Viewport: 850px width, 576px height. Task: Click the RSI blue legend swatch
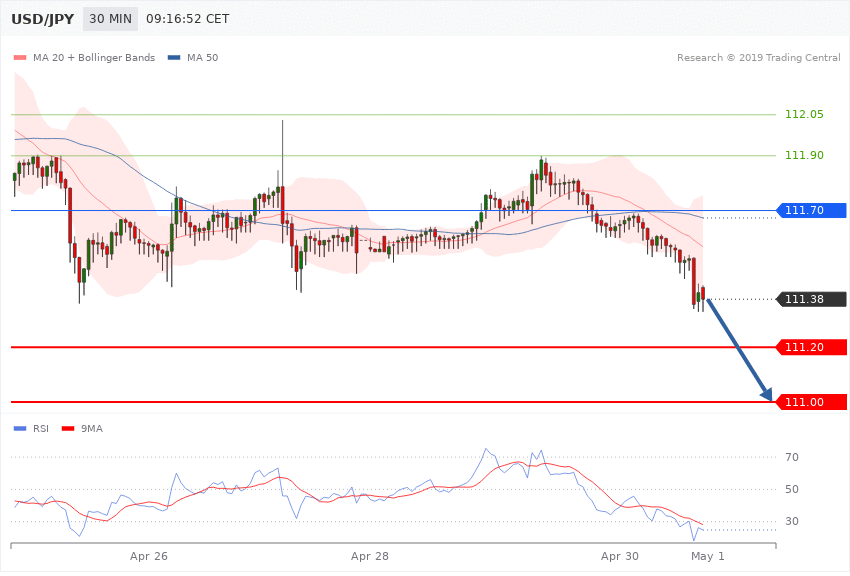click(x=20, y=429)
